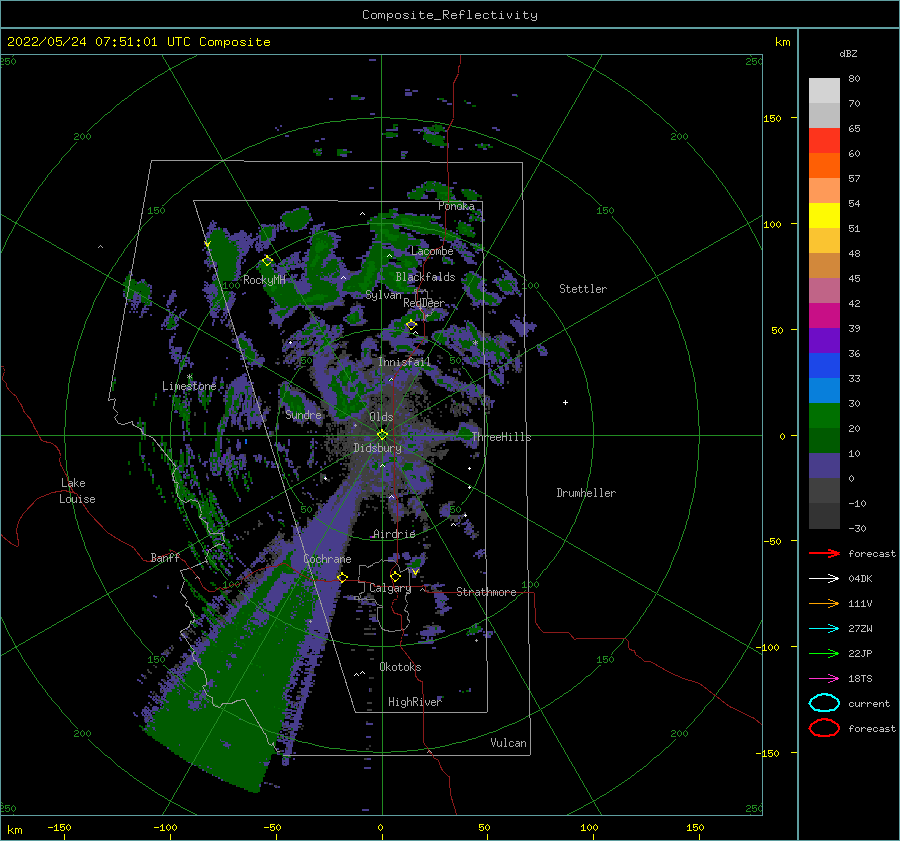
Task: Click the Lacombe label
Action: coord(432,251)
